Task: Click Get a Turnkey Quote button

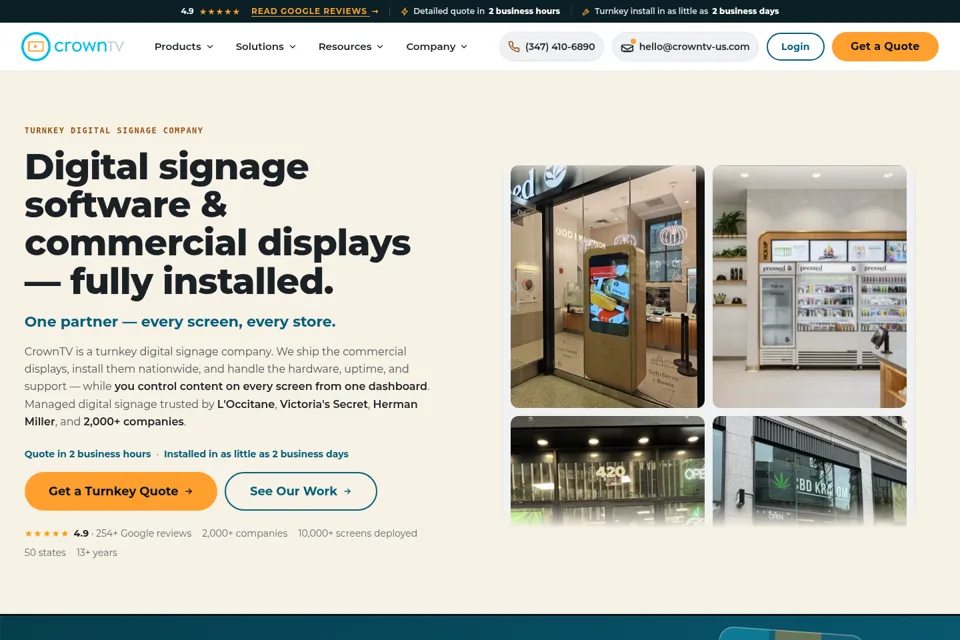Action: (x=121, y=491)
